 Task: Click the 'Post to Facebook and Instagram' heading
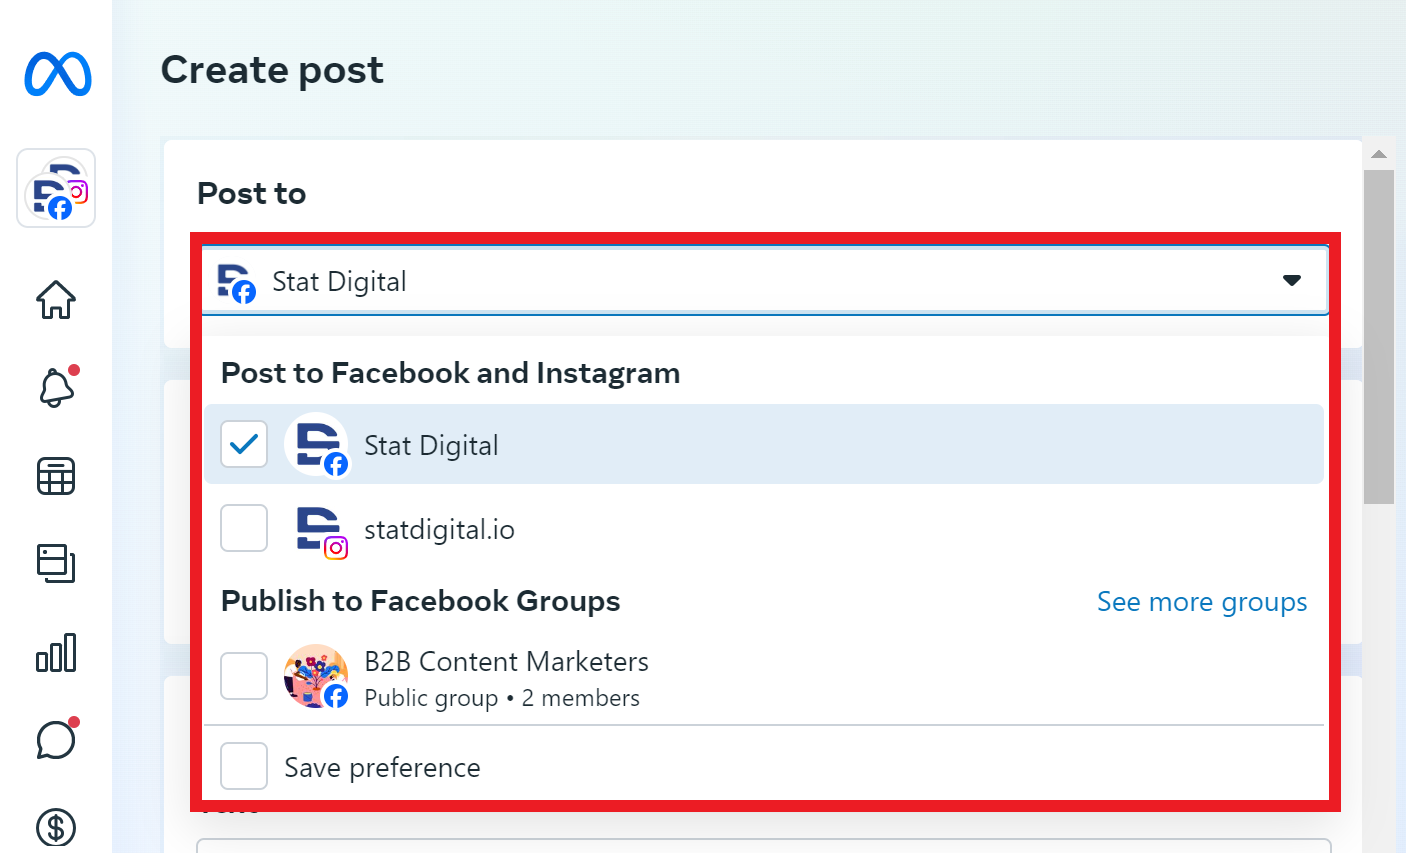[x=450, y=373]
